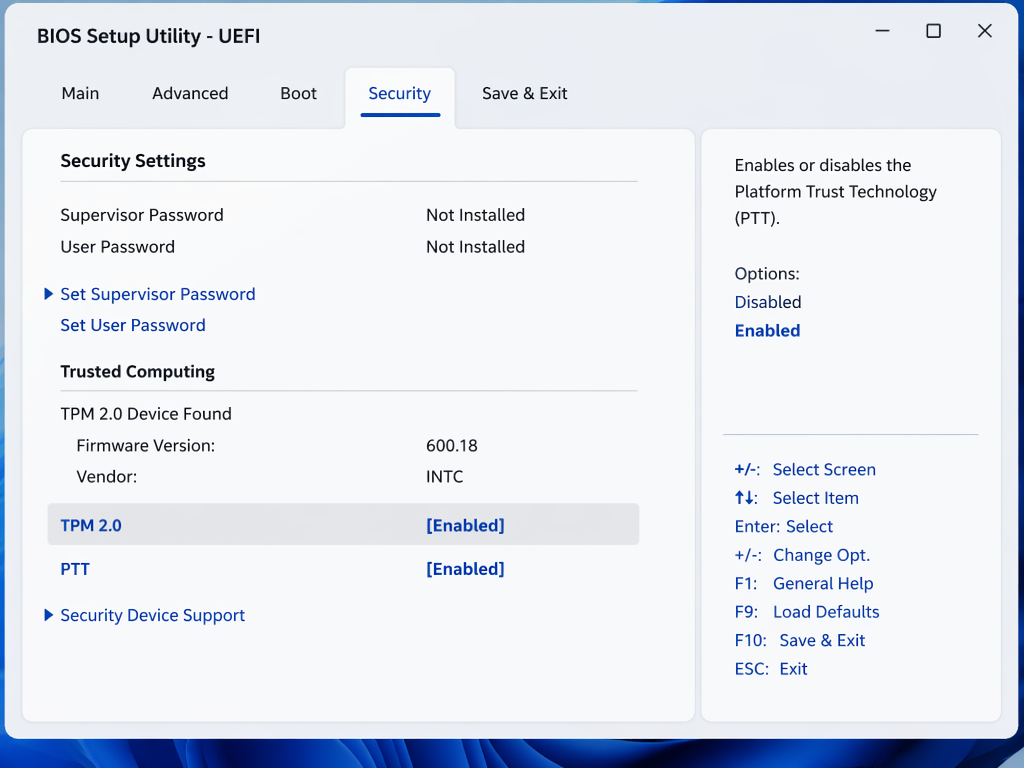The image size is (1024, 768).
Task: Go to the Boot tab
Action: pyautogui.click(x=298, y=93)
